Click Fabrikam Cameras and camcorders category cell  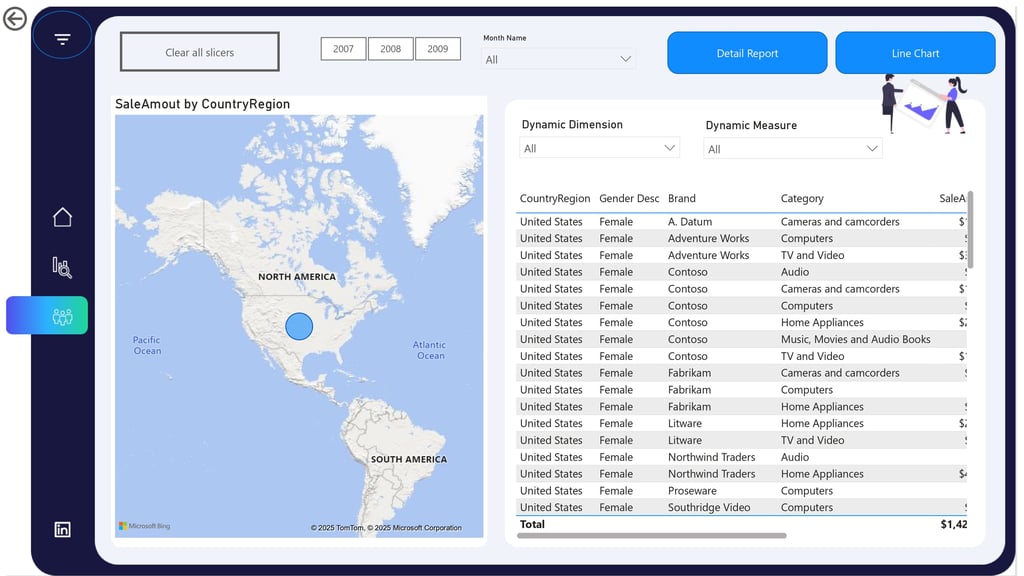point(840,373)
